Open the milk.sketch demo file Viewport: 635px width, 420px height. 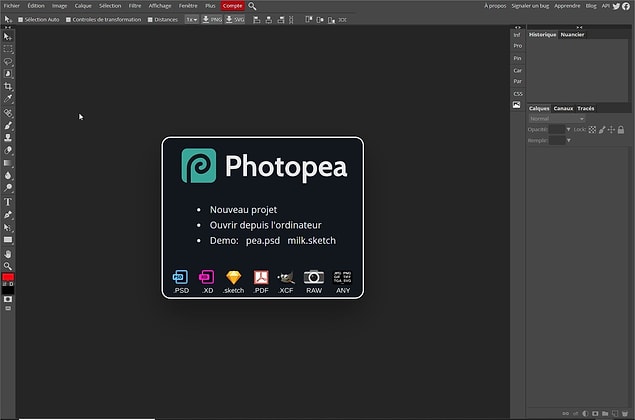click(311, 241)
